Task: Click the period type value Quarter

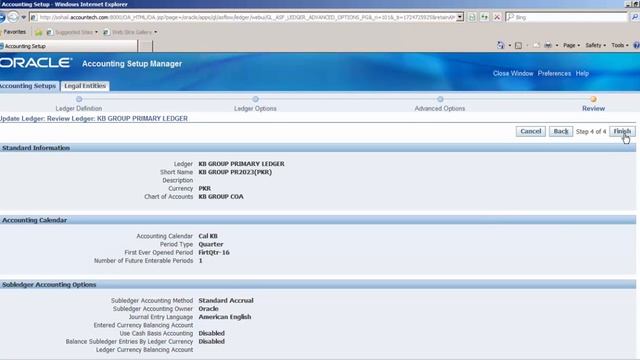Action: (x=211, y=244)
